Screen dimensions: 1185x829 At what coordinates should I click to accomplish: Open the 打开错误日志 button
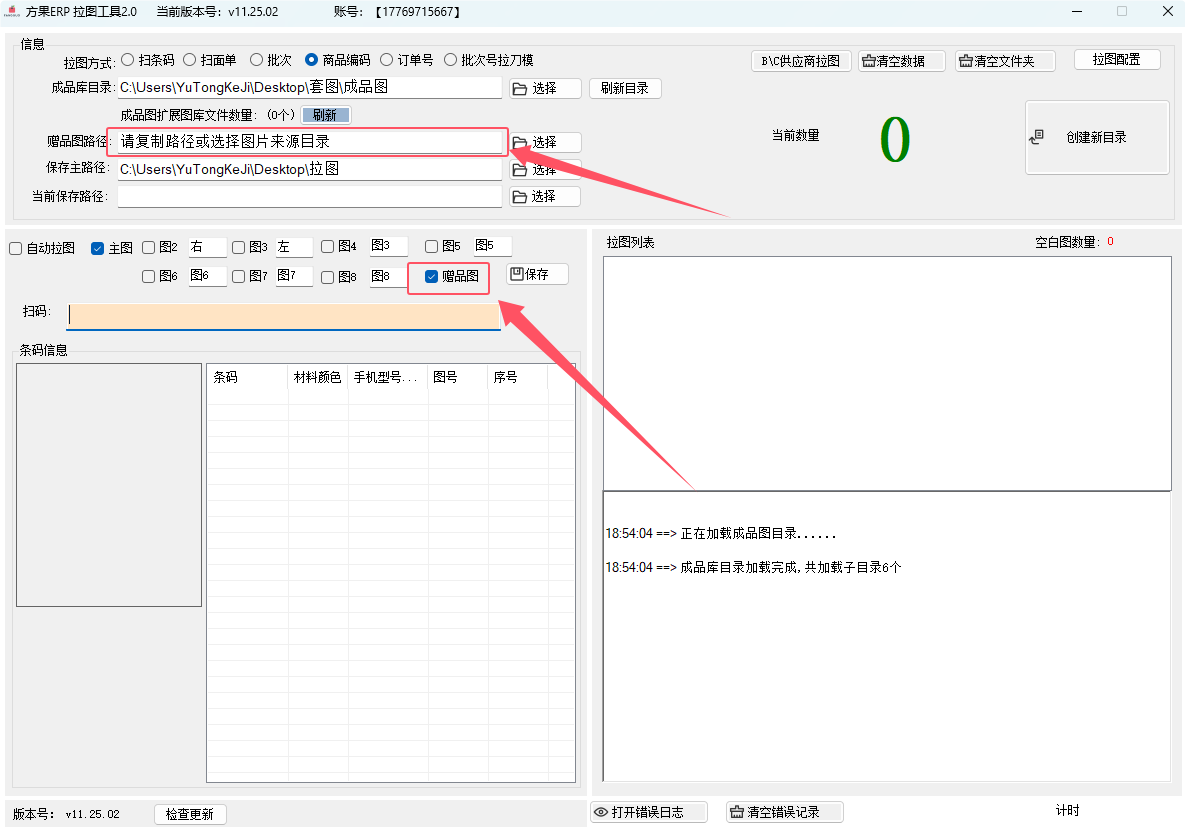pyautogui.click(x=648, y=812)
